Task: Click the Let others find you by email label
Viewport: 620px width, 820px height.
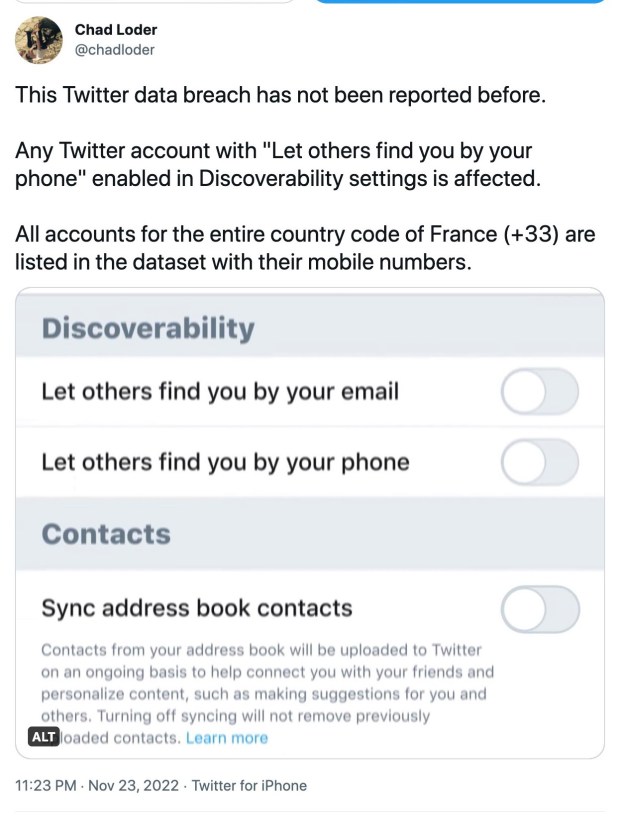Action: pyautogui.click(x=220, y=392)
